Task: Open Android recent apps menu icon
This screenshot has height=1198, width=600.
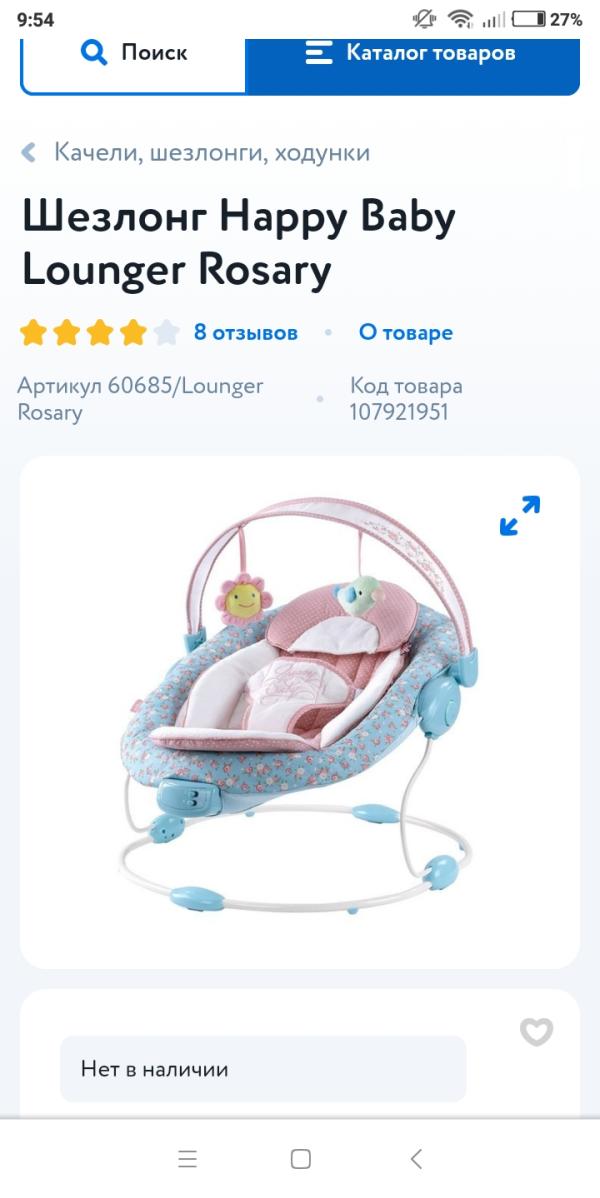Action: (187, 1159)
